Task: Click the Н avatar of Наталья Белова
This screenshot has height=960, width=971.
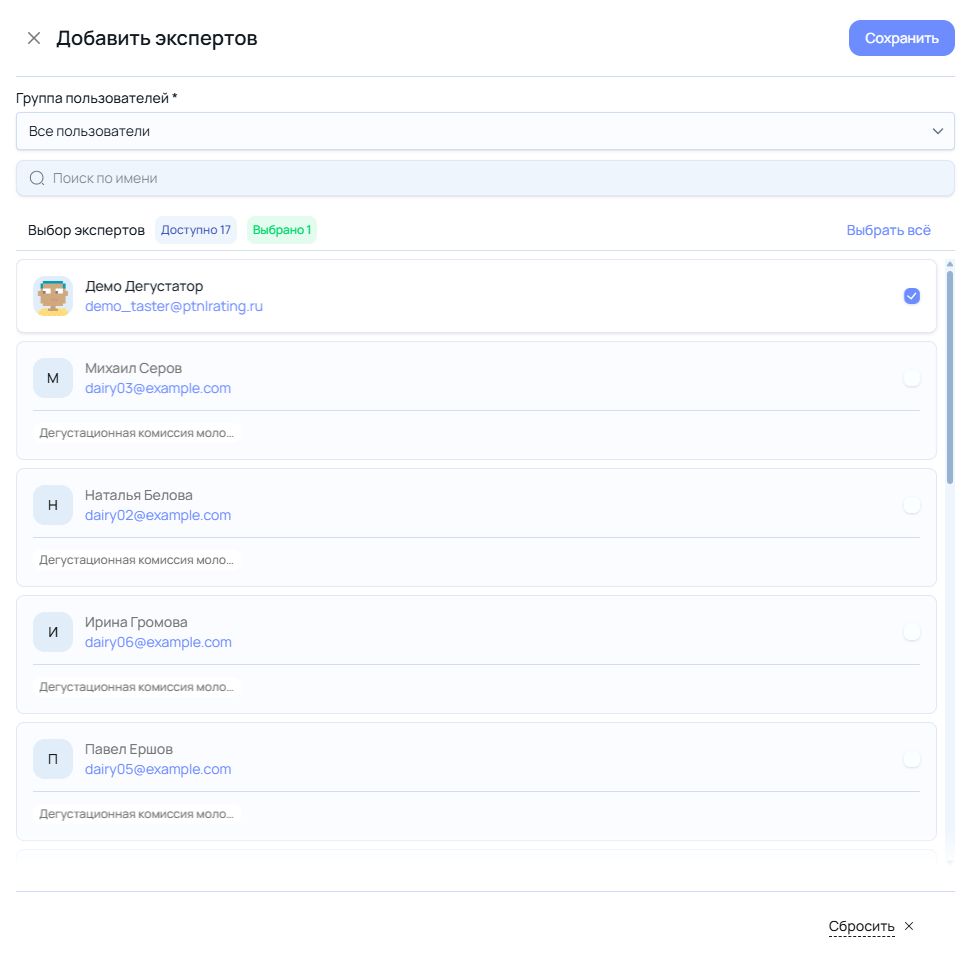Action: coord(53,505)
